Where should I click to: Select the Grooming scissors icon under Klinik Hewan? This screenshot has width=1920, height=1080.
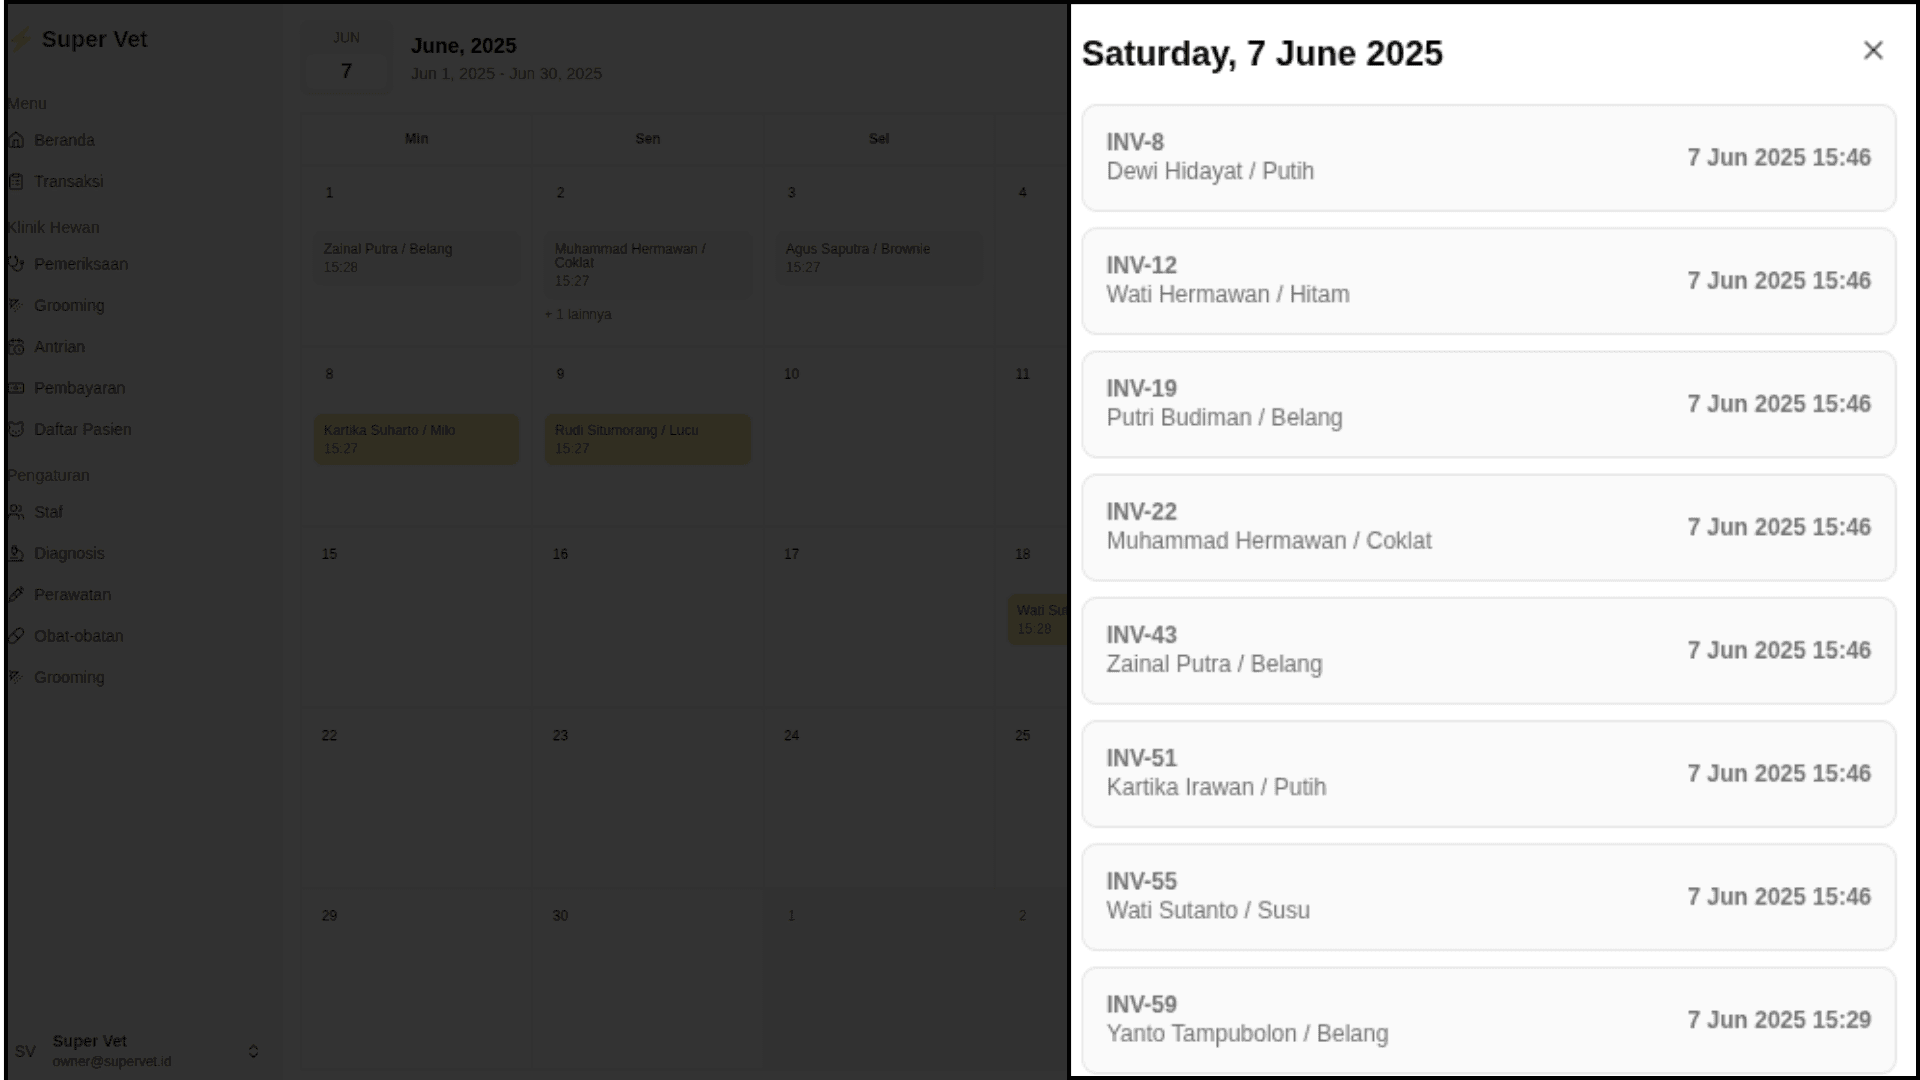(16, 305)
